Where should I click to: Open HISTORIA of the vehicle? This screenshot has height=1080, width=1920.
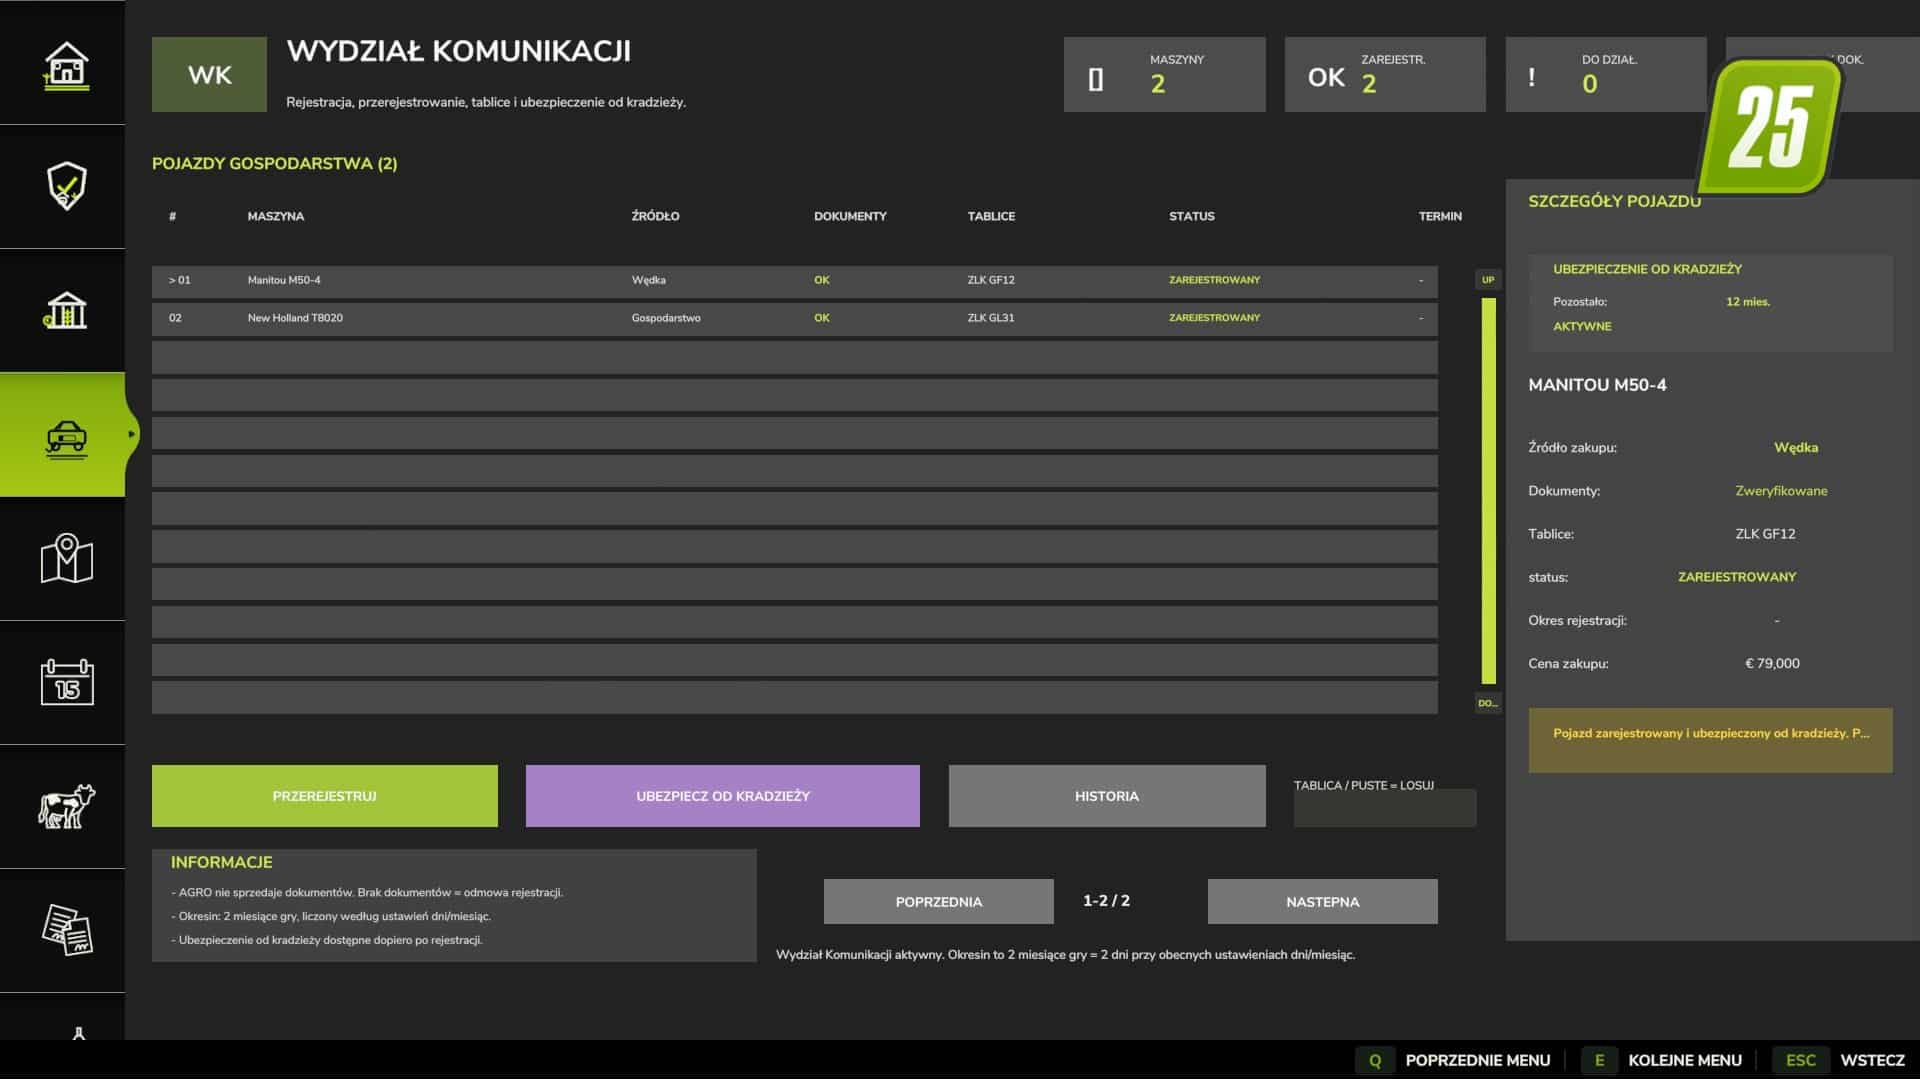(1107, 796)
